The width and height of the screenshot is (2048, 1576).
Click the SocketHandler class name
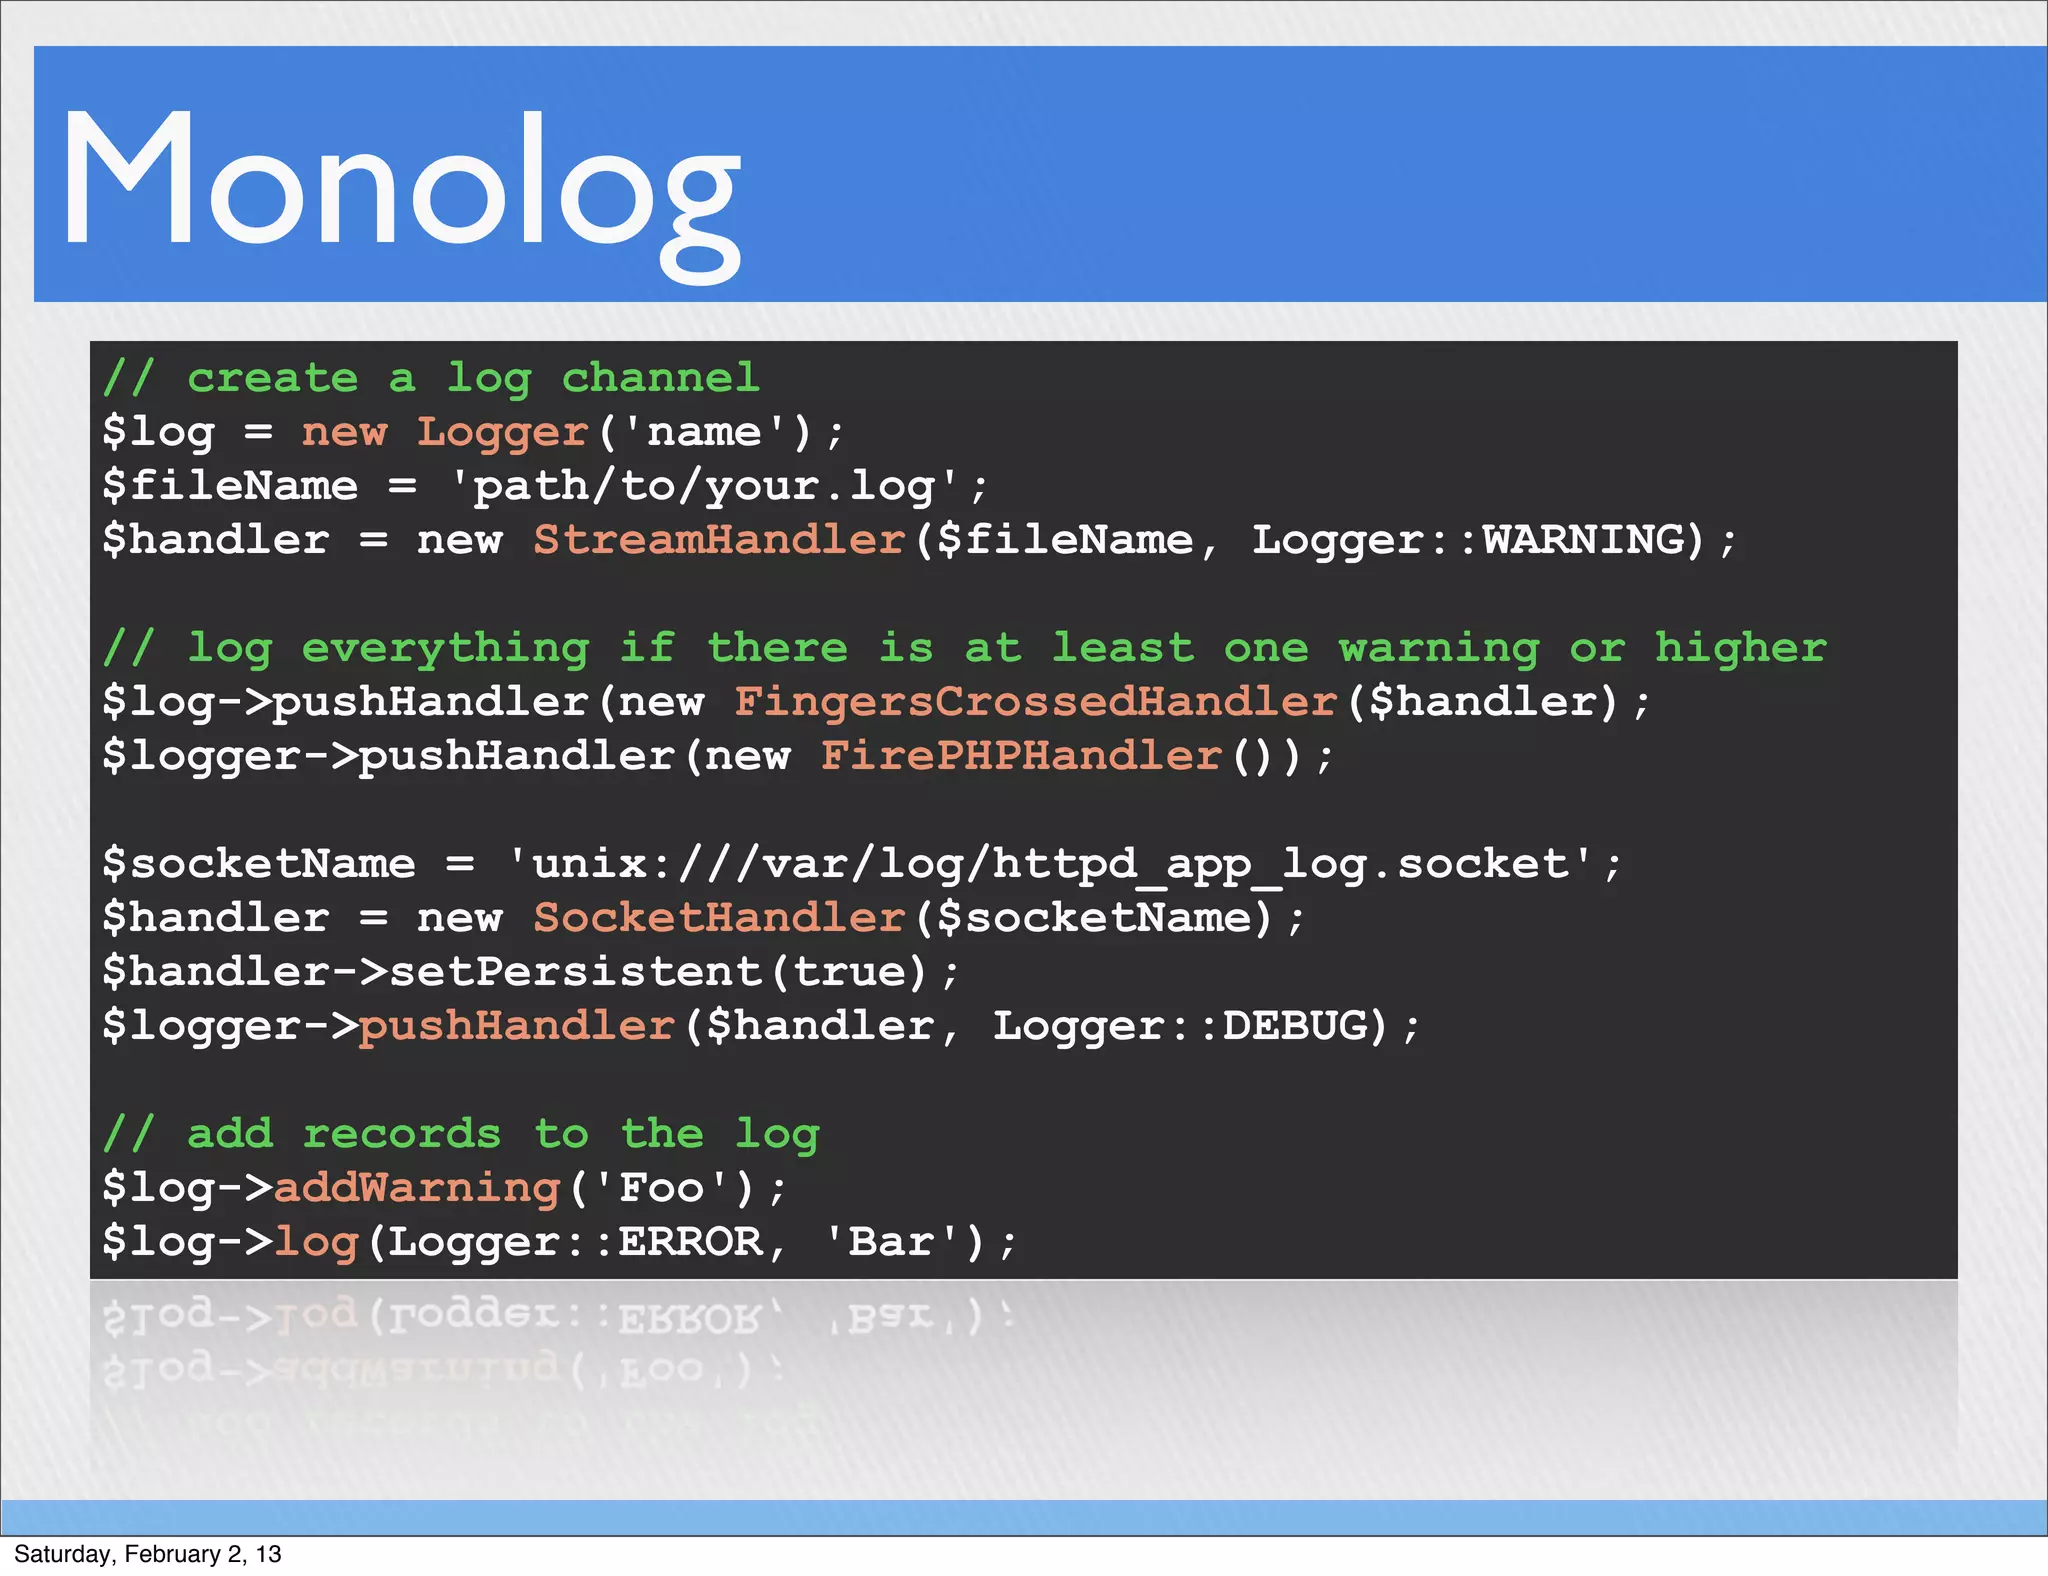(x=719, y=918)
